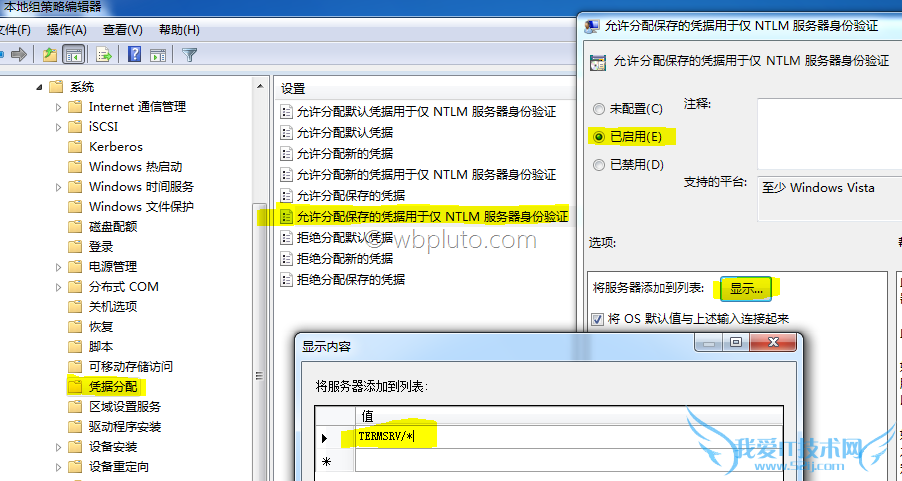Click policy icon beside 拒绝分配保存的凭据
This screenshot has height=481, width=902.
click(x=286, y=280)
